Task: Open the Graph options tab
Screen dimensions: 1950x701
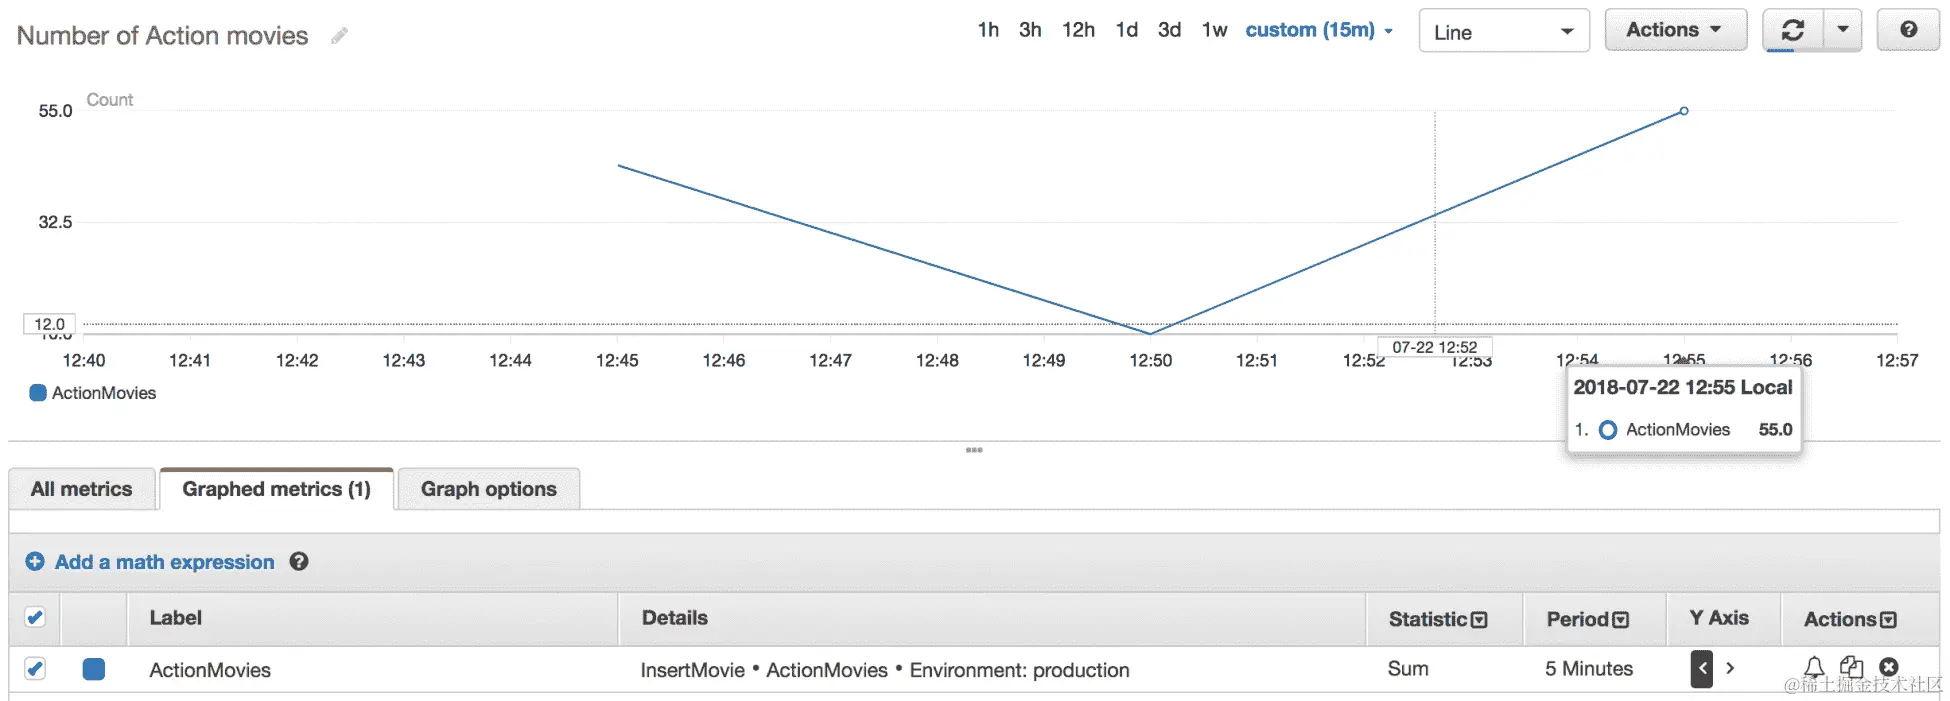Action: [x=488, y=489]
